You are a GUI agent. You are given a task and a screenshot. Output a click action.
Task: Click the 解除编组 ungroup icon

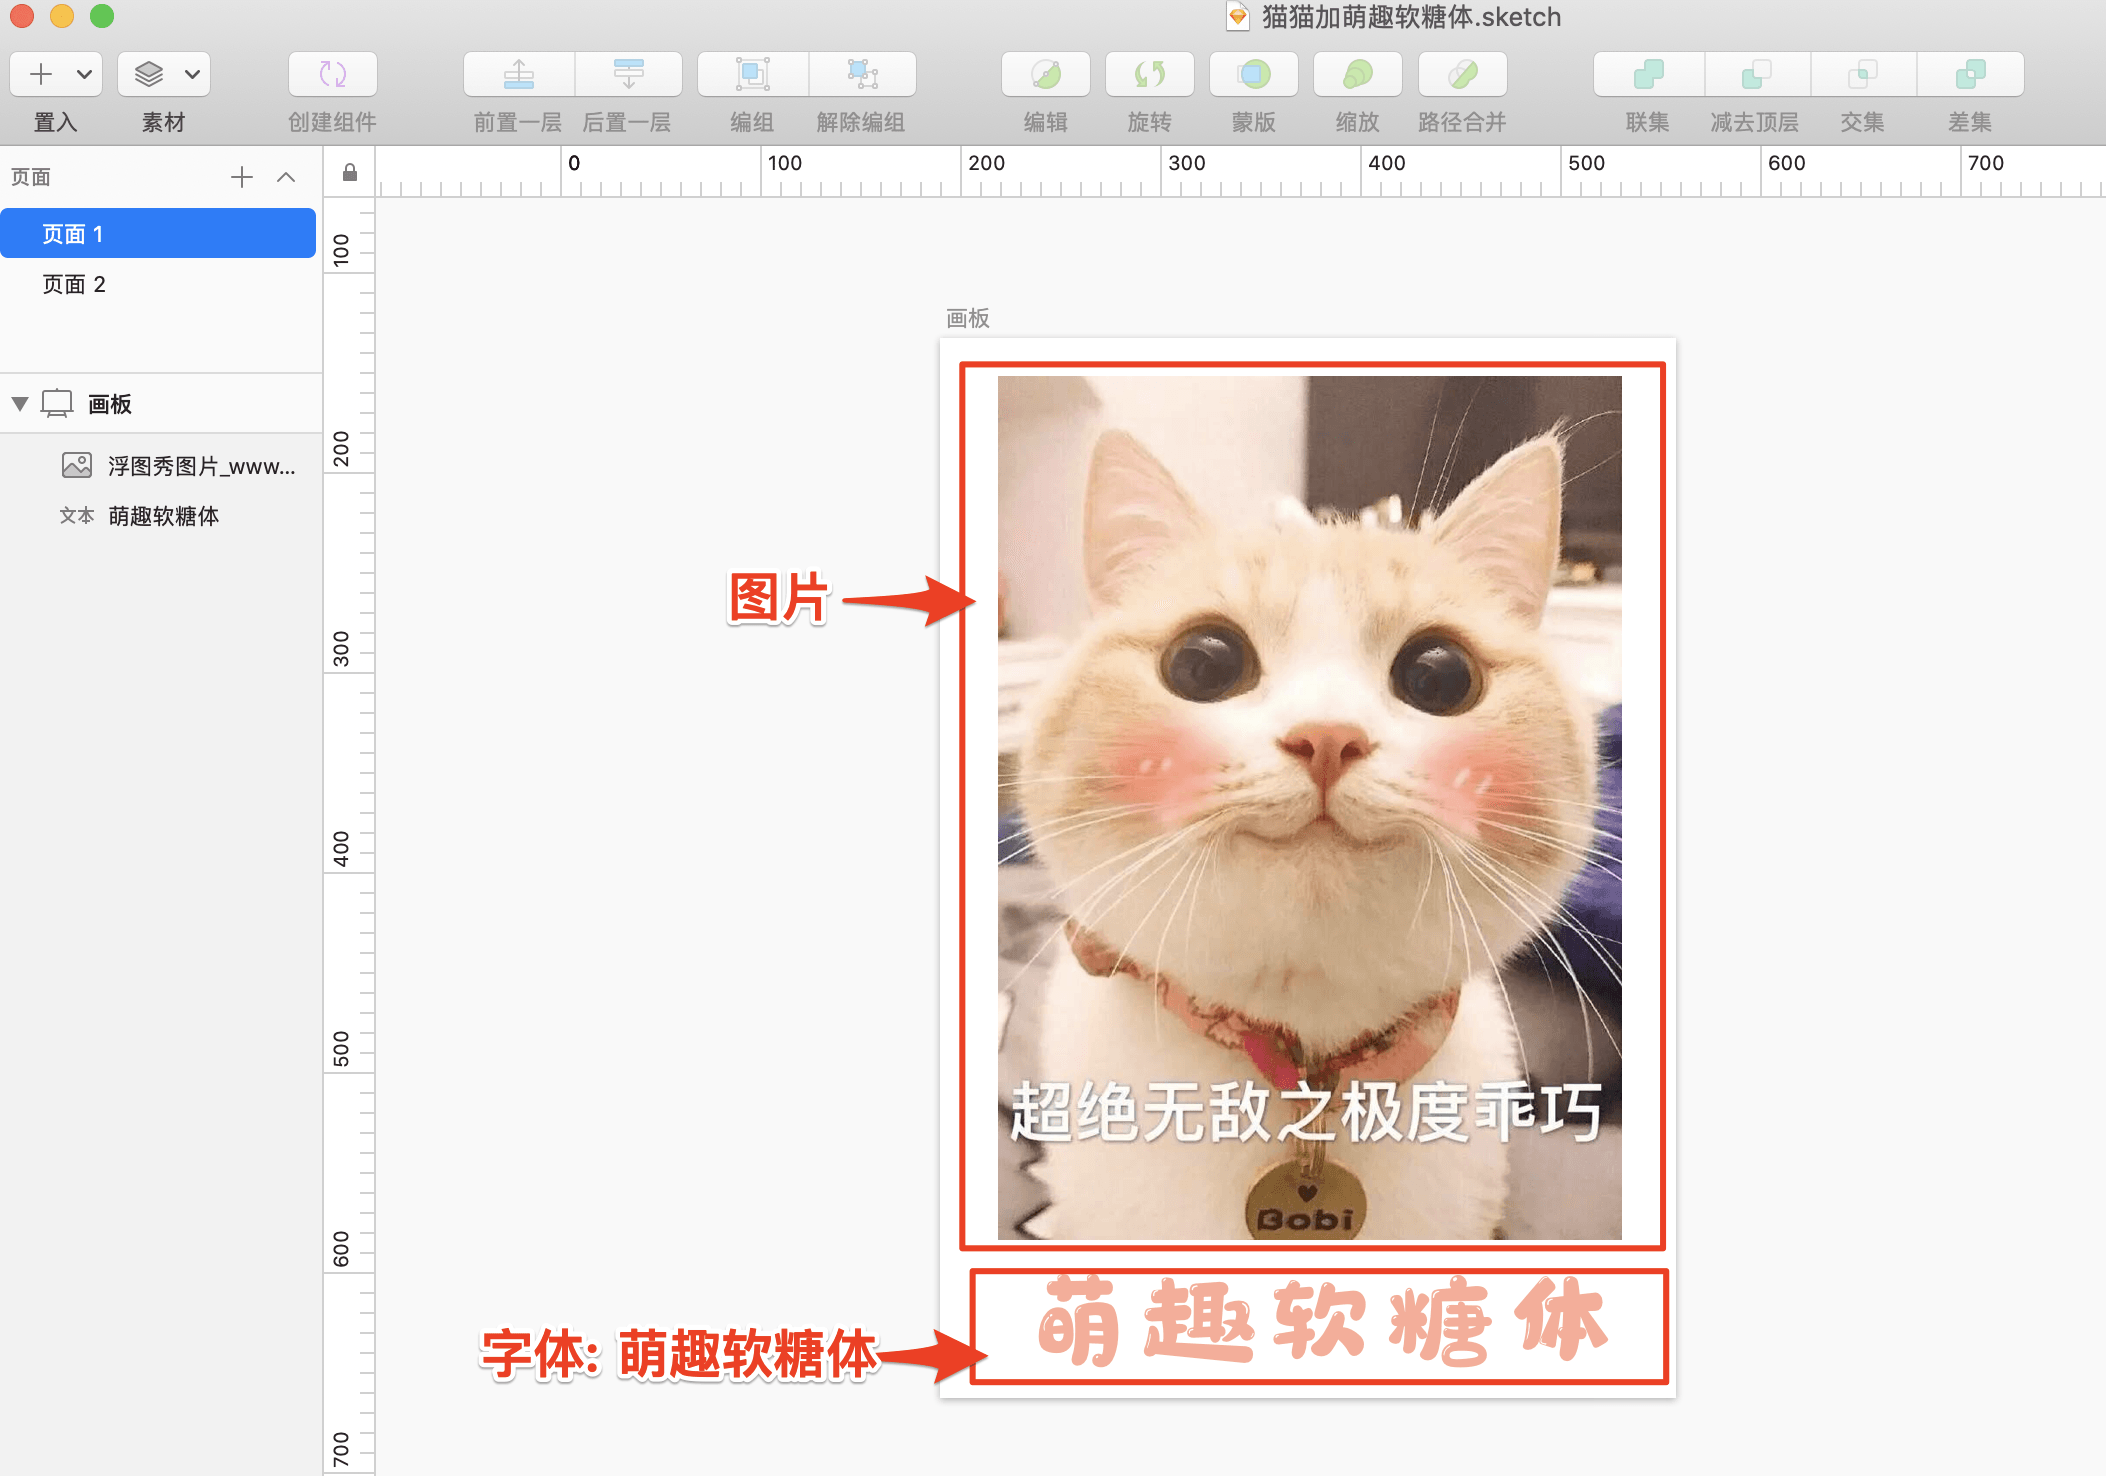coord(862,74)
